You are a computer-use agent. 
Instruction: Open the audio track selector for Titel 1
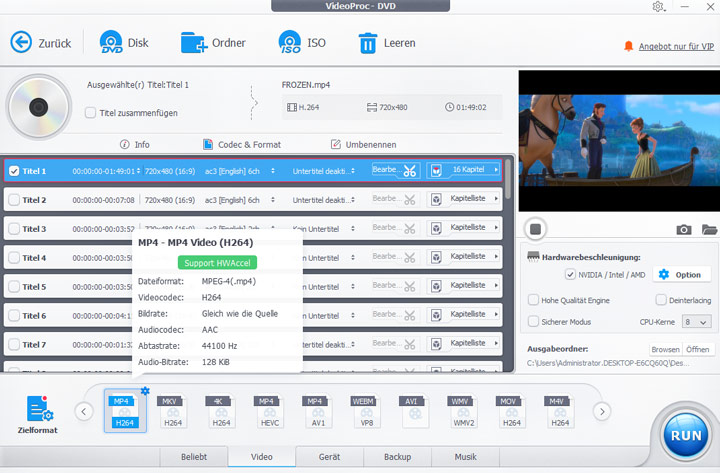point(273,171)
